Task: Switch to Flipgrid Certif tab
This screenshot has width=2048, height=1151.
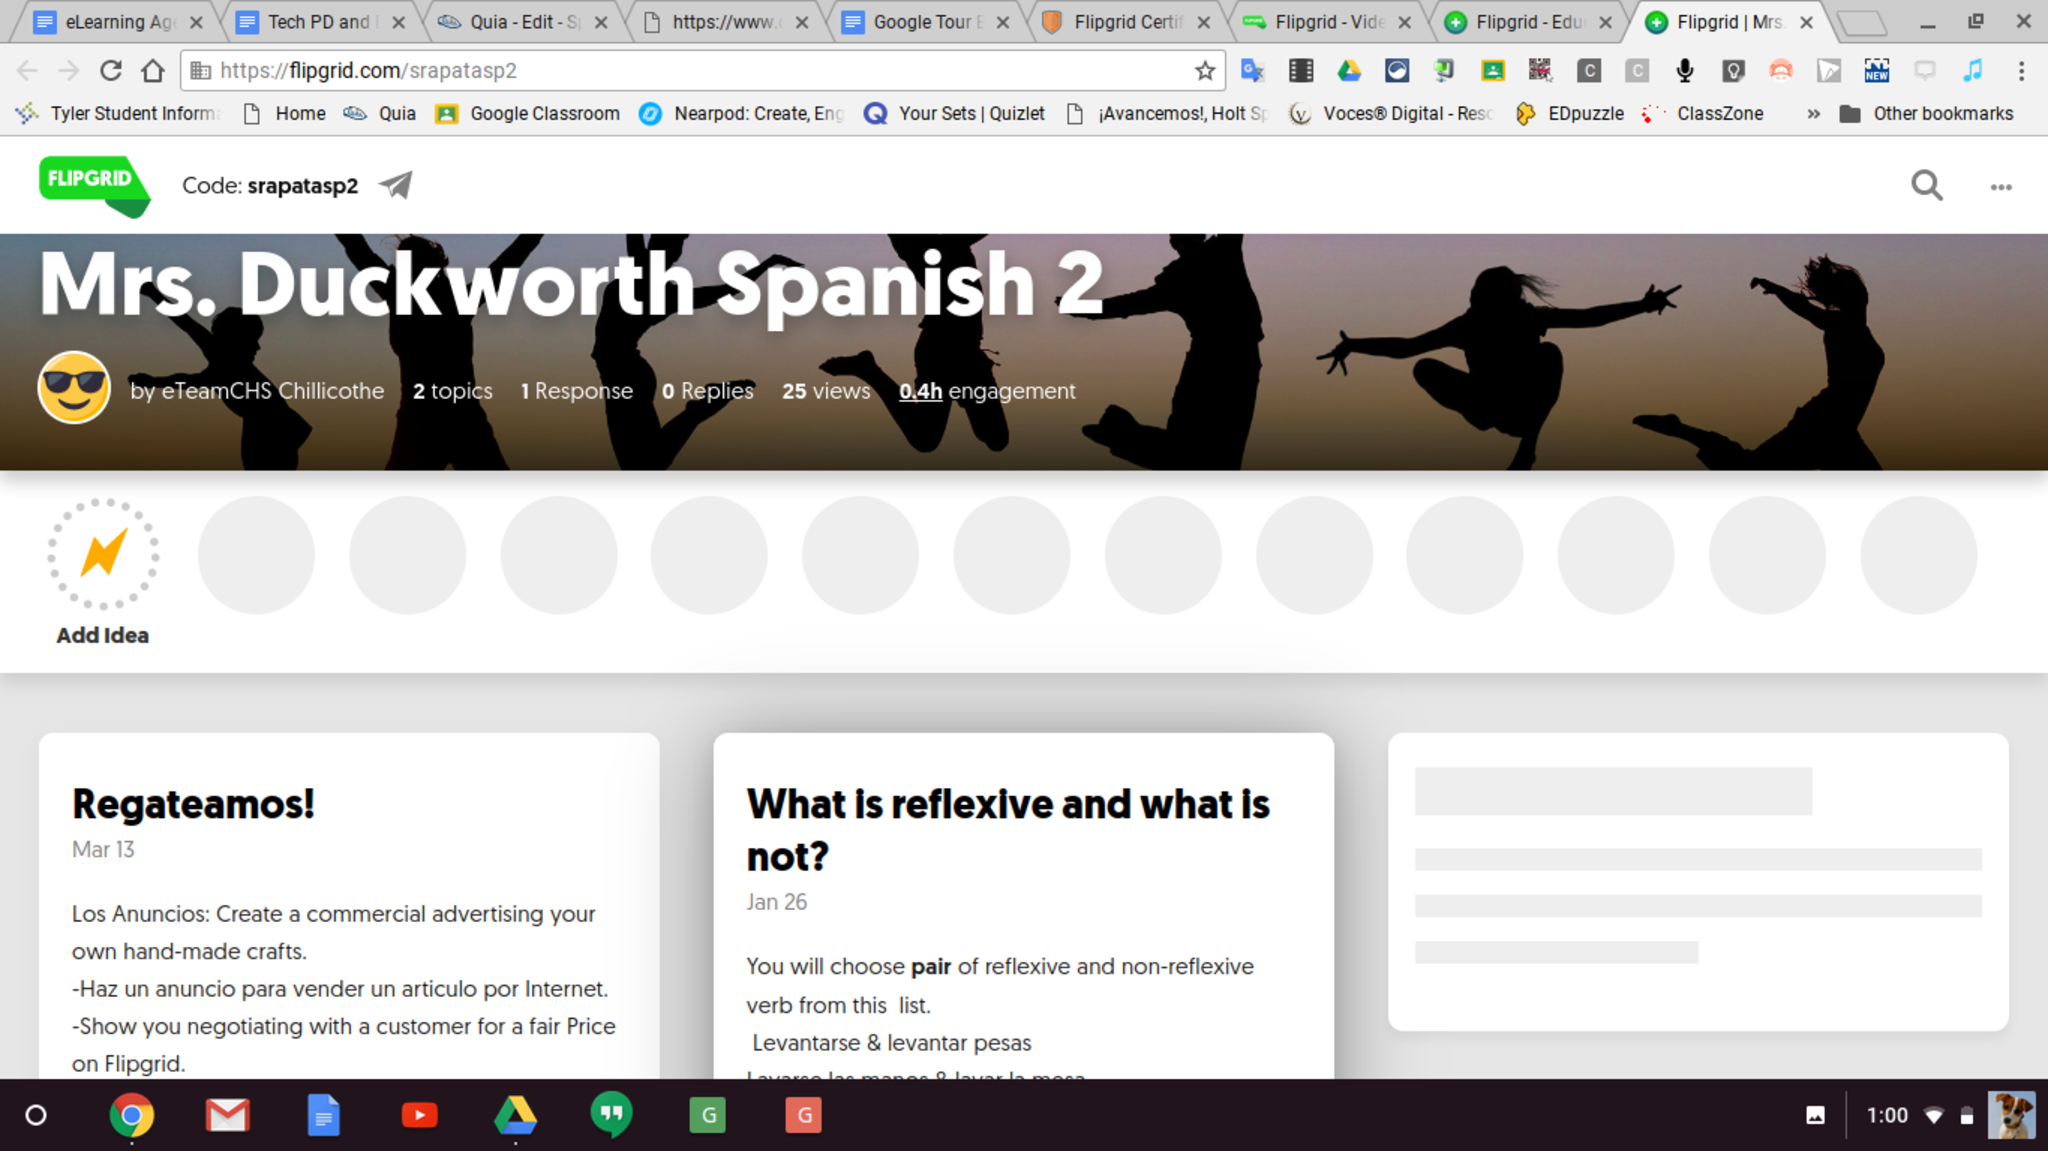Action: (1126, 22)
